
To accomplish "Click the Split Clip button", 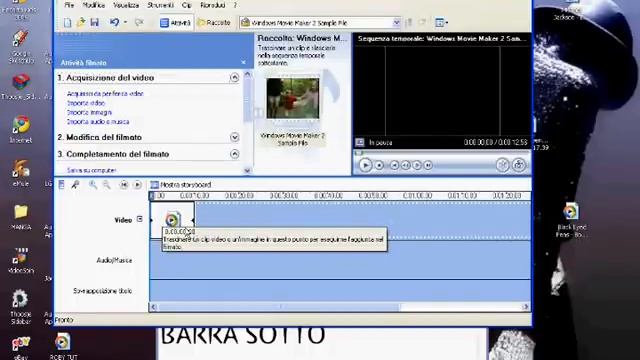I will click(502, 164).
